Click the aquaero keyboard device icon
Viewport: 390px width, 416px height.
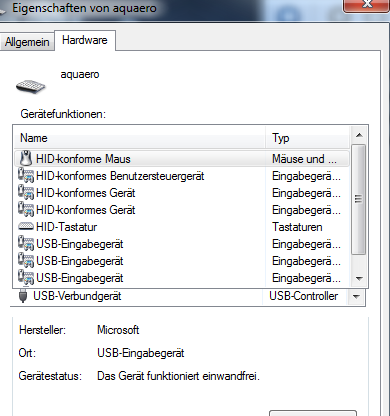(31, 87)
